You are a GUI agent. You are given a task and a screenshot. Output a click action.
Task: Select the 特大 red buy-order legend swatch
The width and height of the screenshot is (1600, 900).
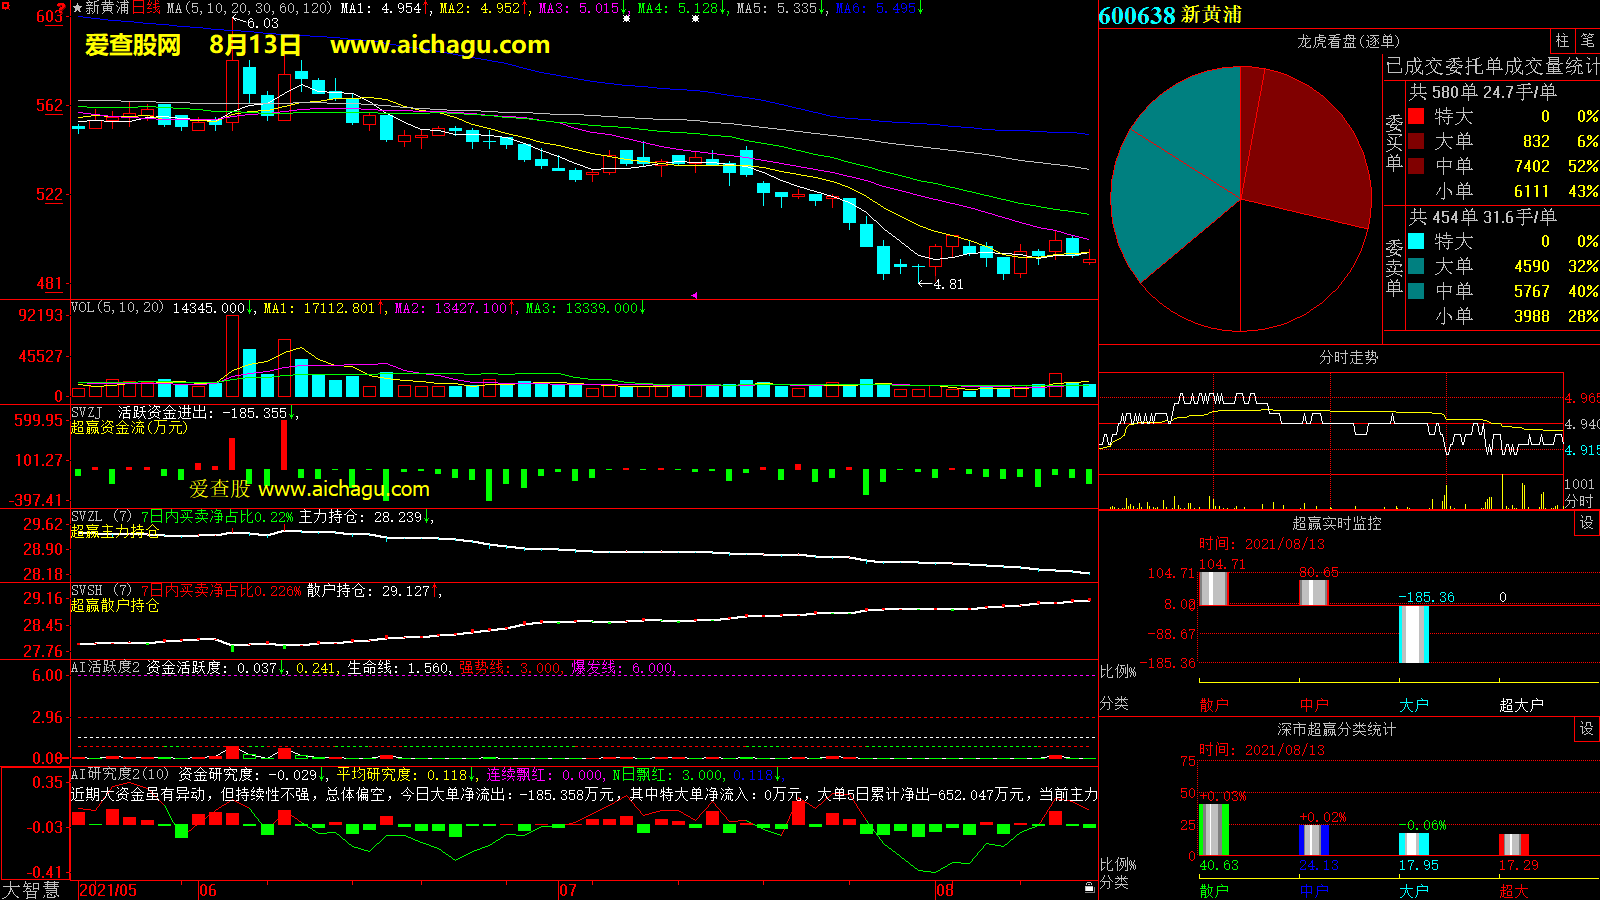tap(1416, 116)
